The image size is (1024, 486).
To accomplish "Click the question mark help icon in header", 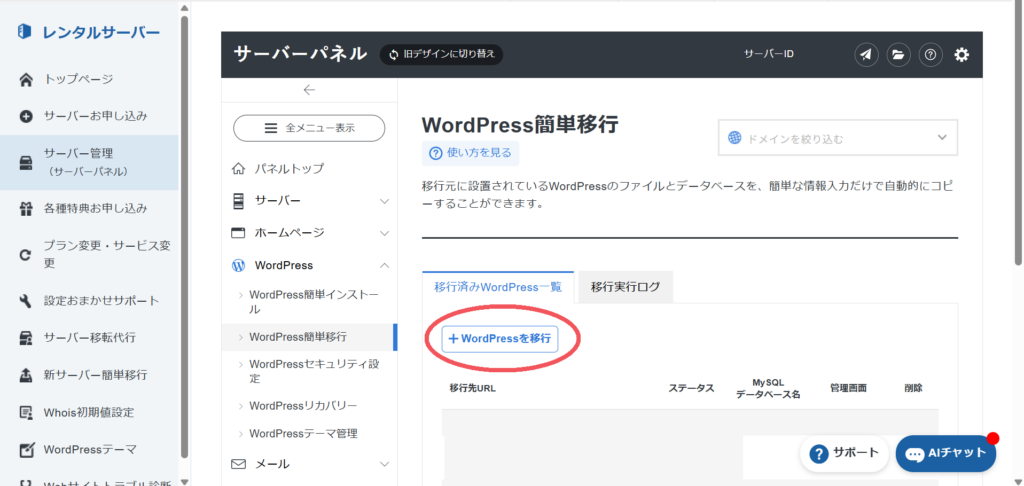I will coord(931,55).
